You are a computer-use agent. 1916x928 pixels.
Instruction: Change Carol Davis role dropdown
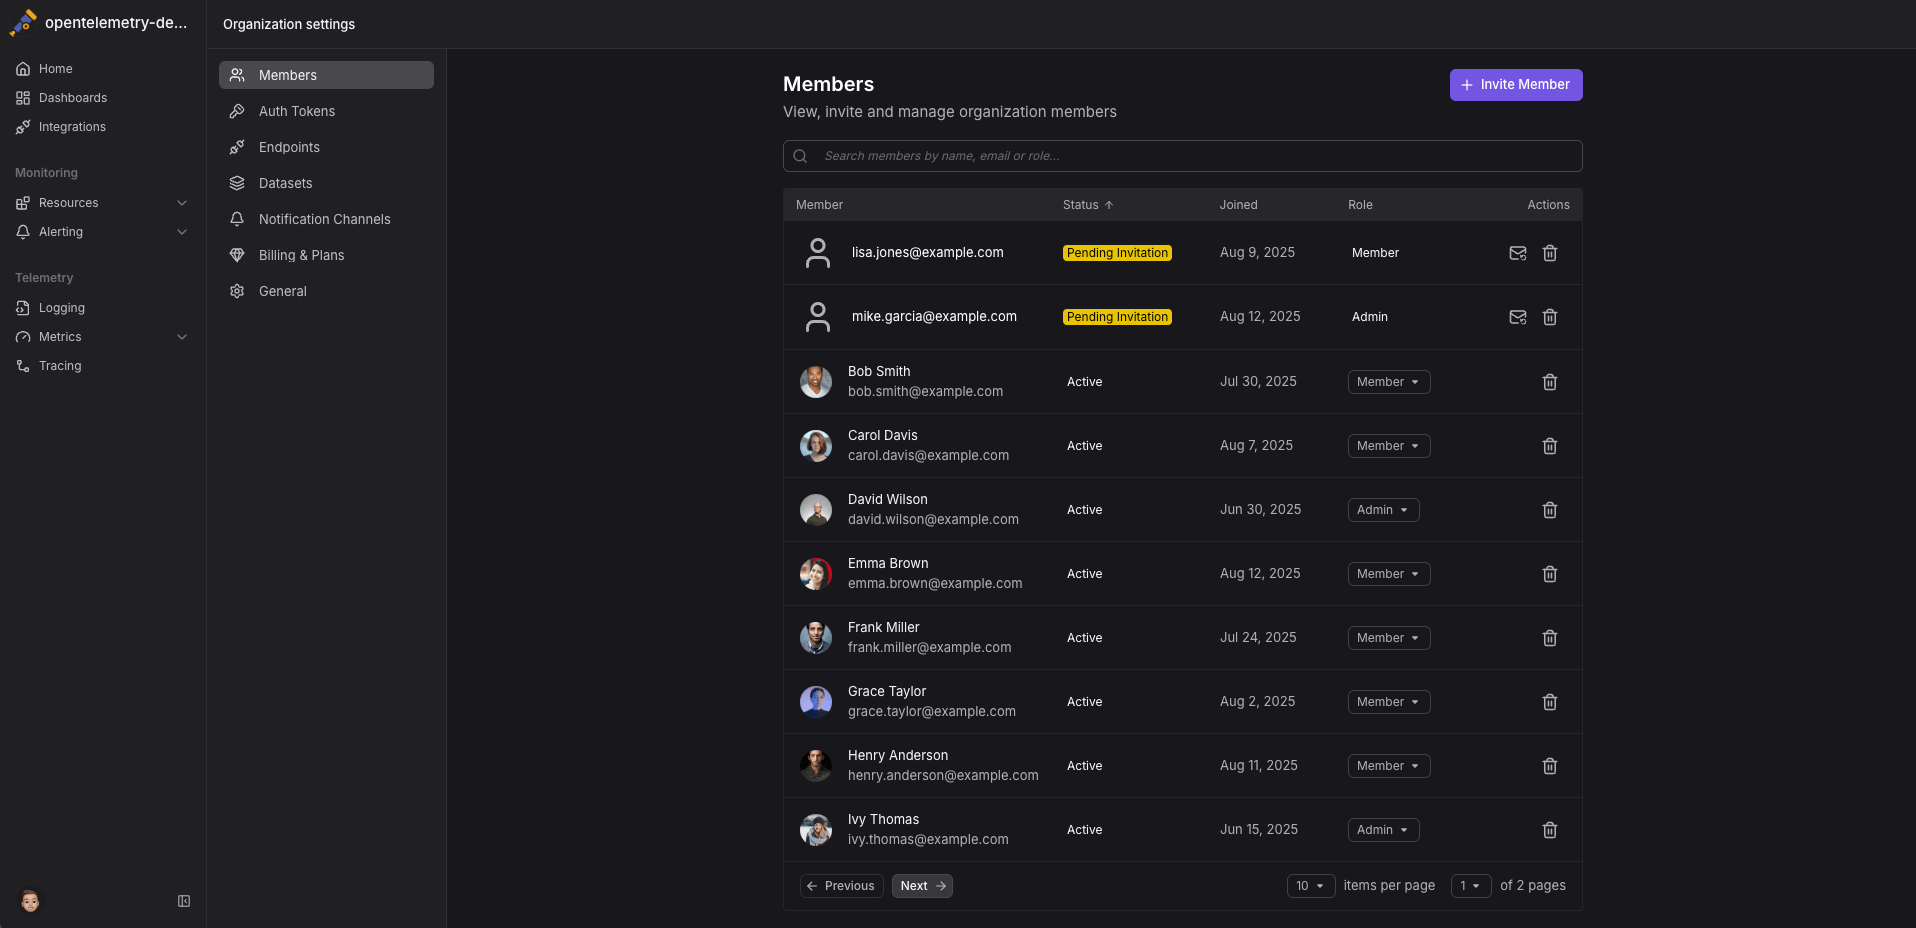pyautogui.click(x=1388, y=446)
